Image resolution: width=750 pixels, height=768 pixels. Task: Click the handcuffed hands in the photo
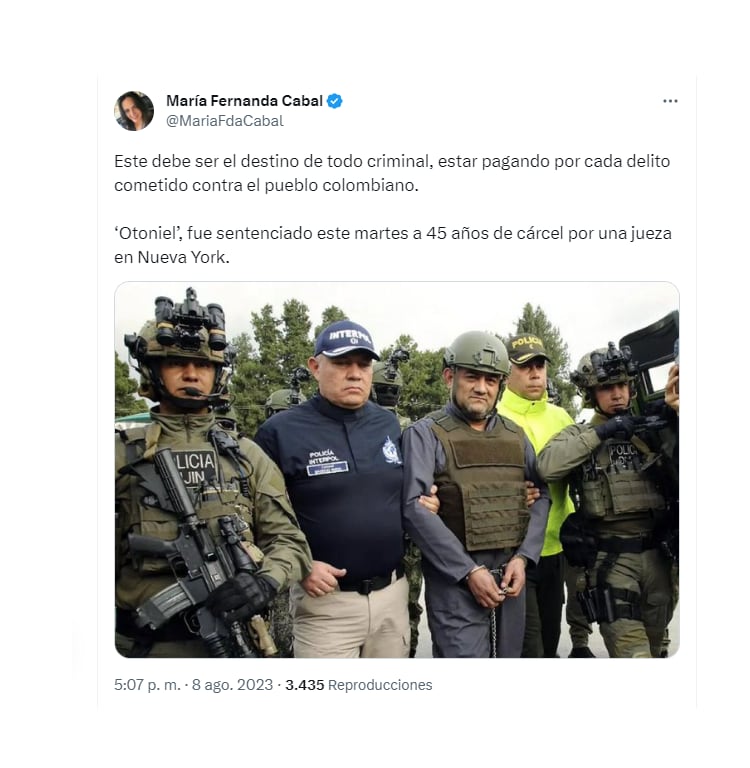pyautogui.click(x=495, y=580)
